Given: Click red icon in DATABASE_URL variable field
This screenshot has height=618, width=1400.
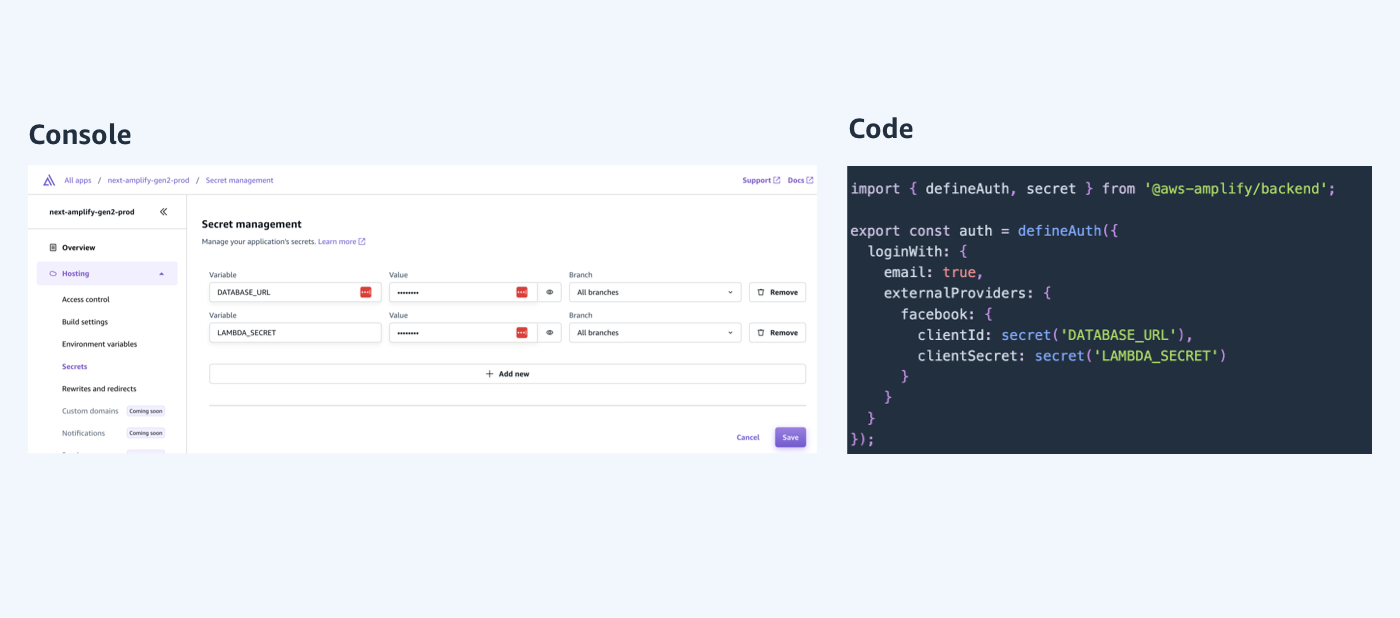Looking at the screenshot, I should click(x=366, y=292).
